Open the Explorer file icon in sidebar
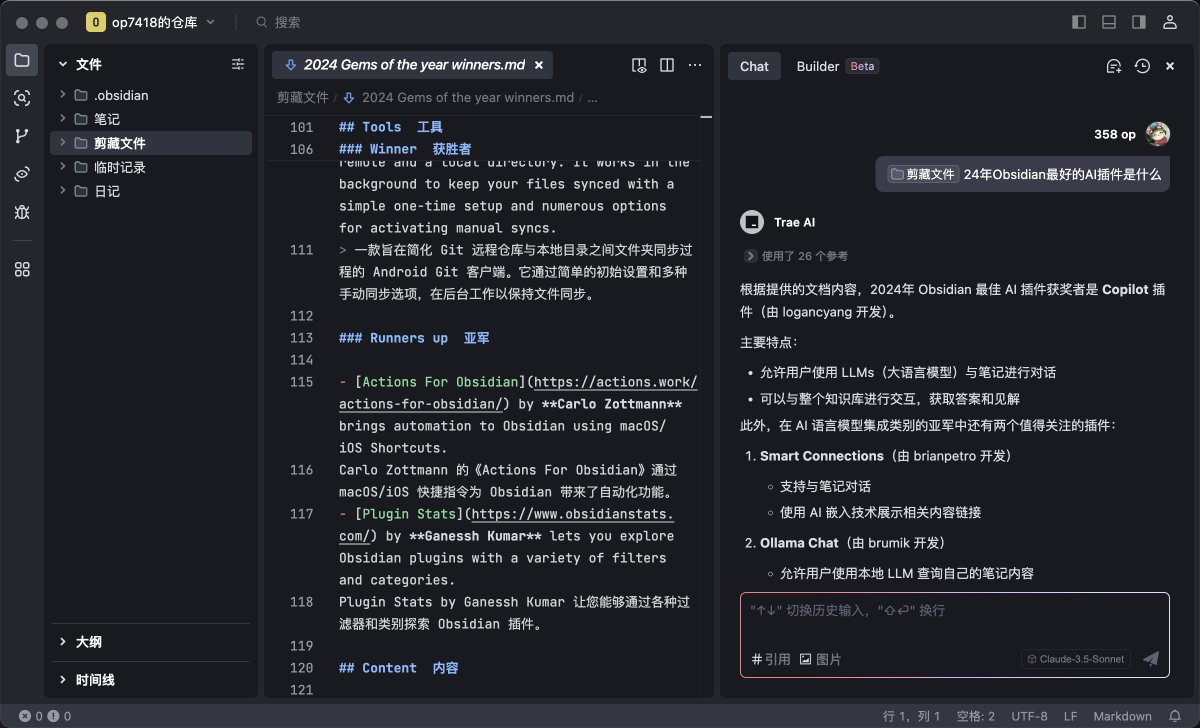The image size is (1200, 728). point(22,60)
